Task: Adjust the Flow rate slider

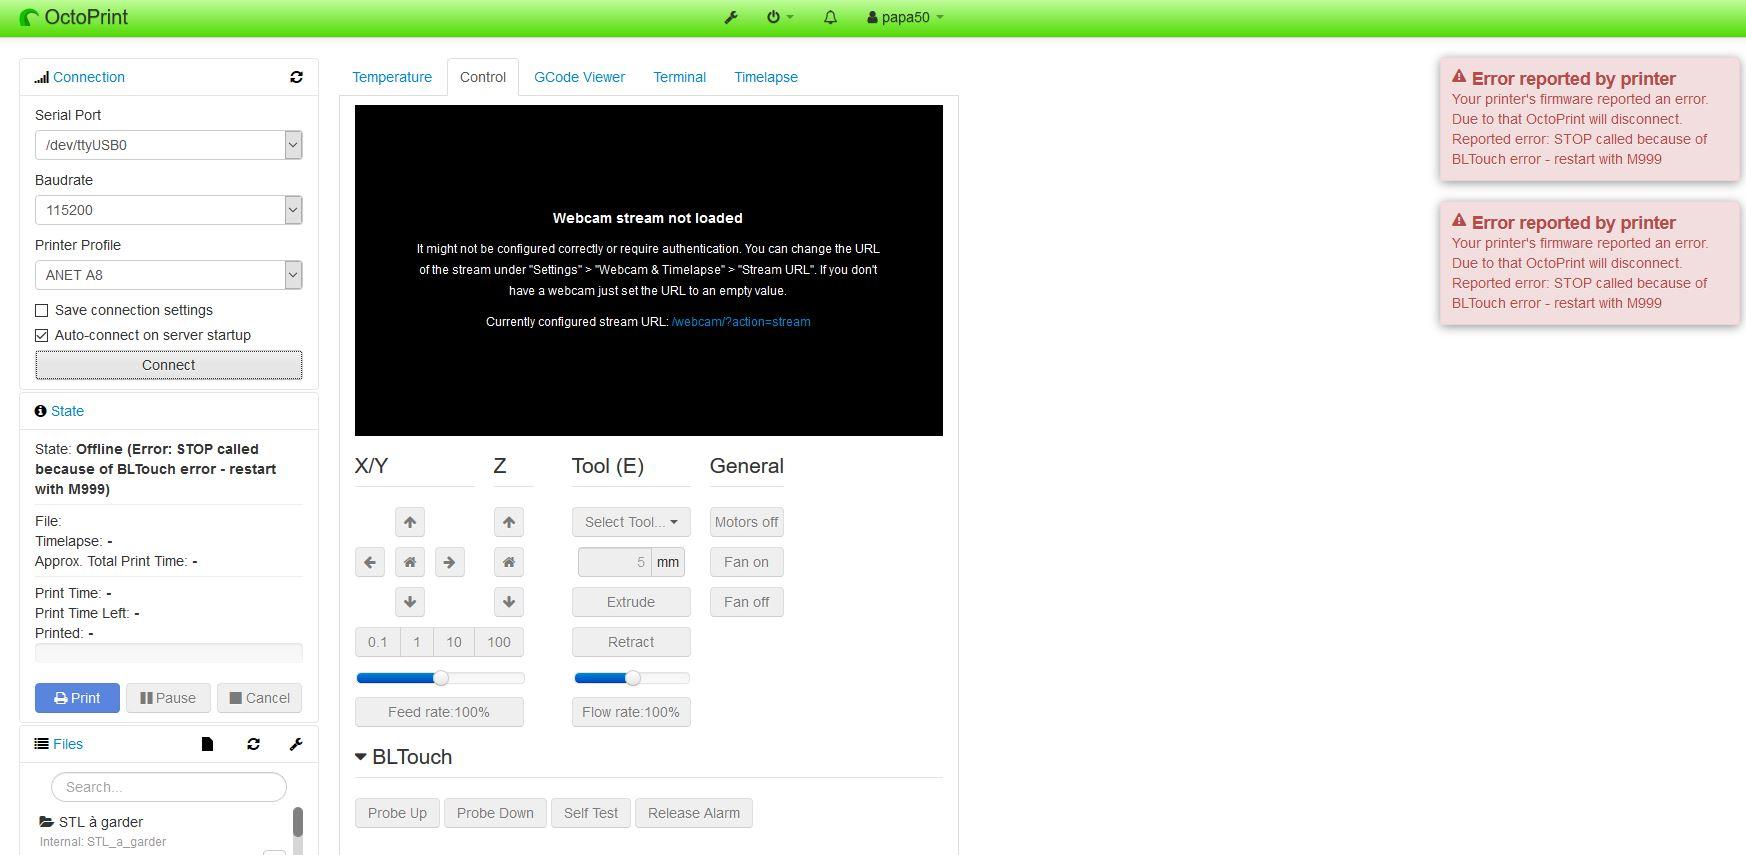Action: tap(632, 678)
